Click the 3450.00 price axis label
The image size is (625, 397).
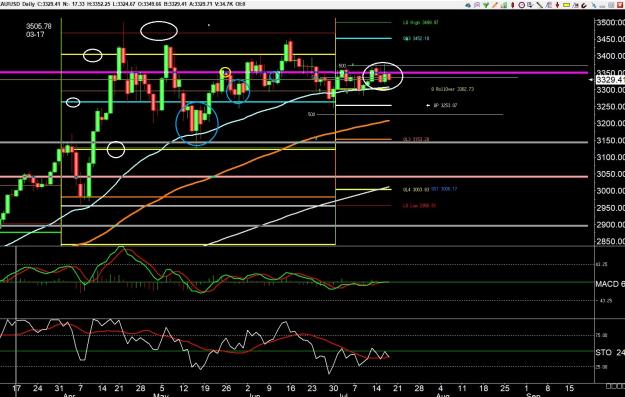pos(610,39)
